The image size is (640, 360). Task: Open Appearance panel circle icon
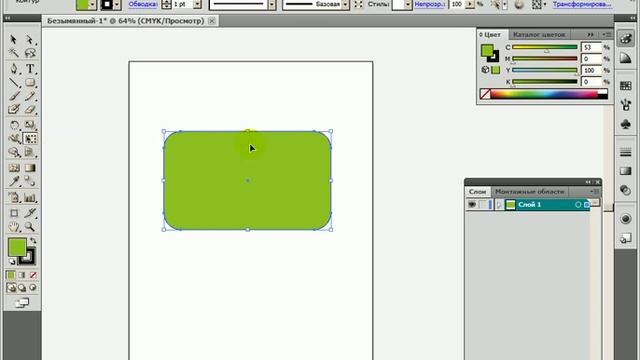(625, 219)
